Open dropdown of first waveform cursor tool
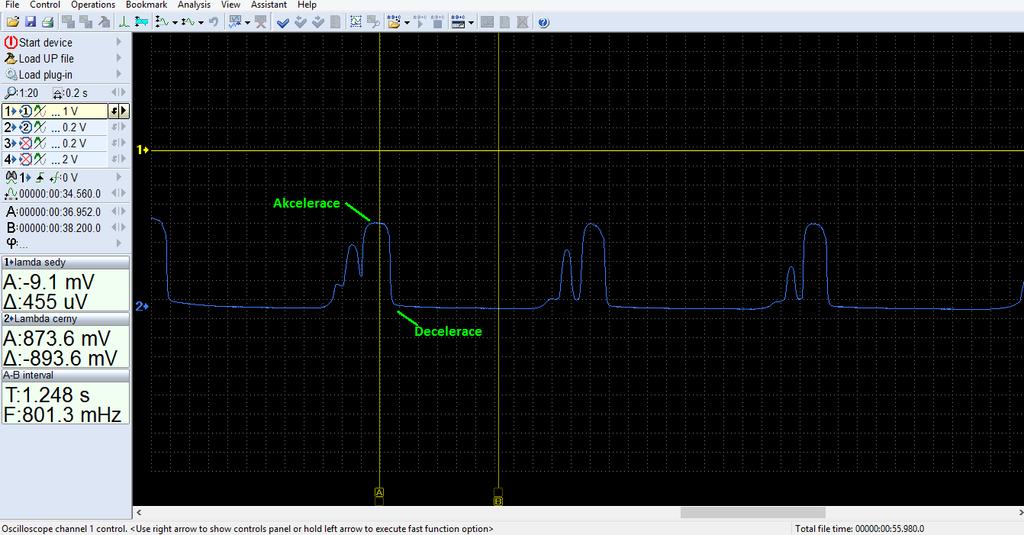 [174, 23]
